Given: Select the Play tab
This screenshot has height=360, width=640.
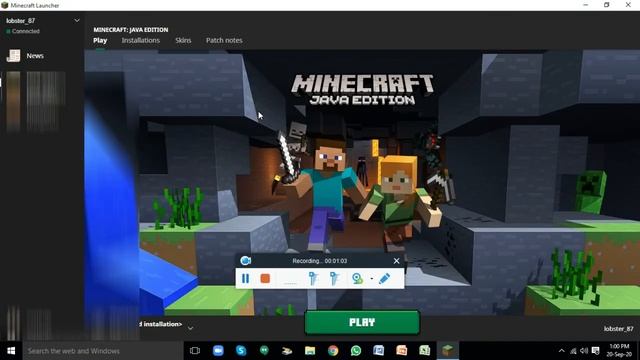Looking at the screenshot, I should point(100,40).
